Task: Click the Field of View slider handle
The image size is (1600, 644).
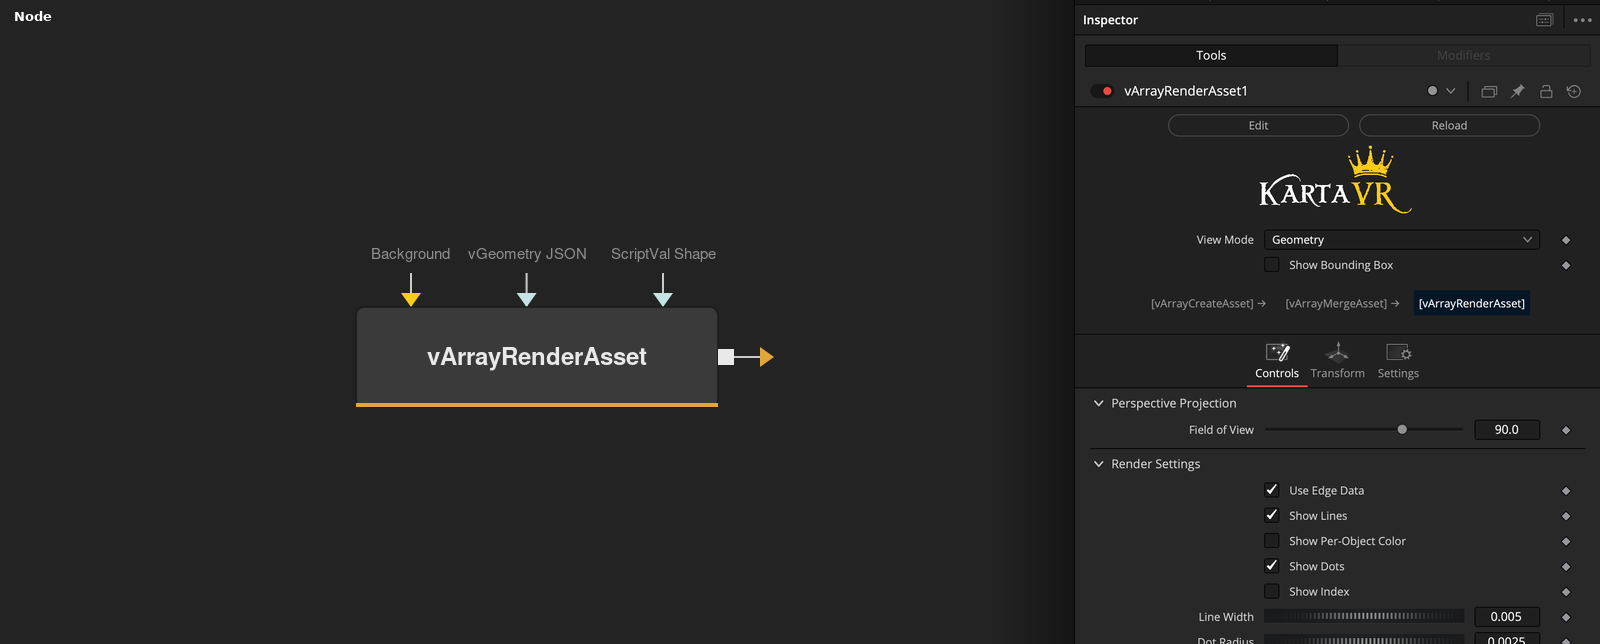Action: (1402, 429)
